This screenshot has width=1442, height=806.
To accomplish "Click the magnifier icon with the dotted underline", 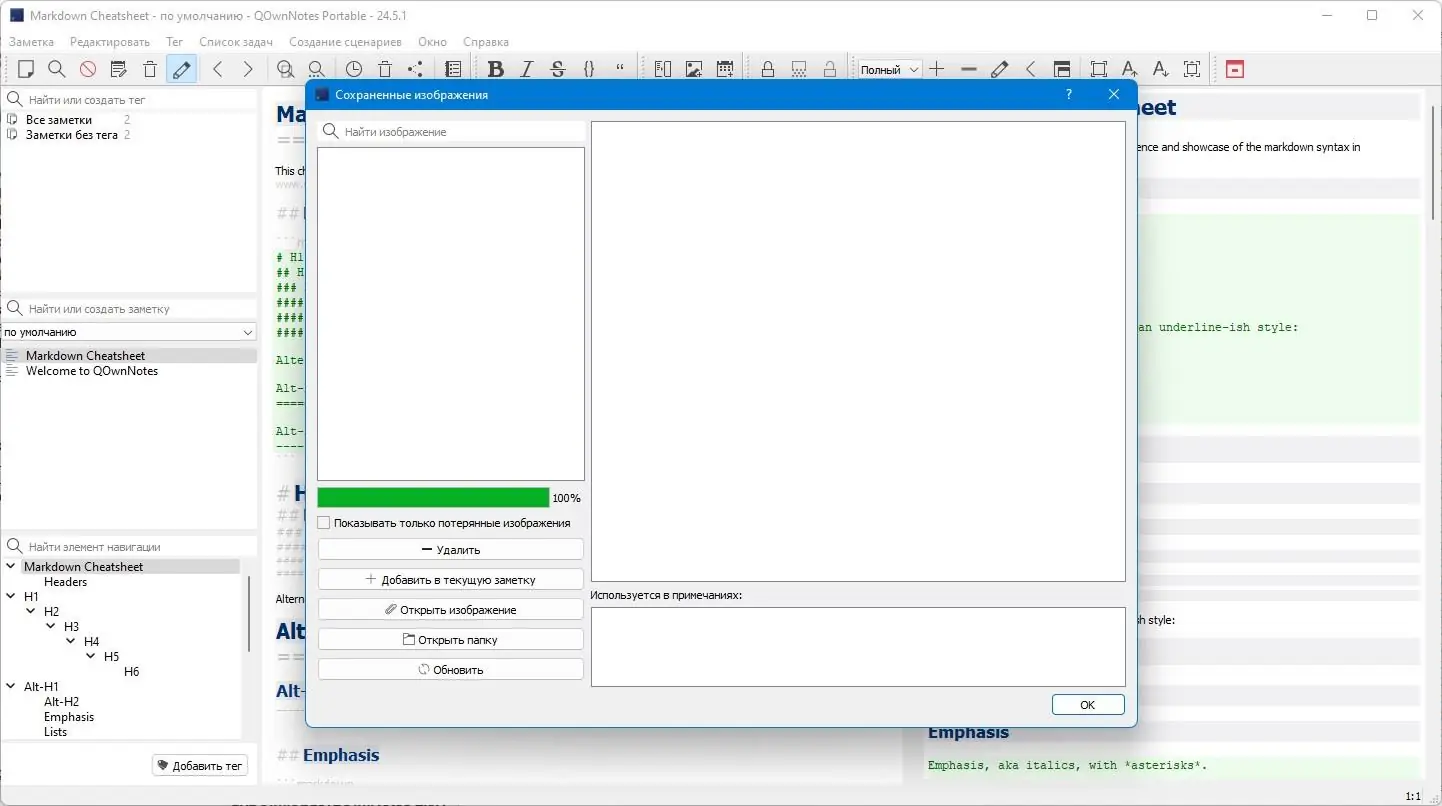I will (317, 69).
